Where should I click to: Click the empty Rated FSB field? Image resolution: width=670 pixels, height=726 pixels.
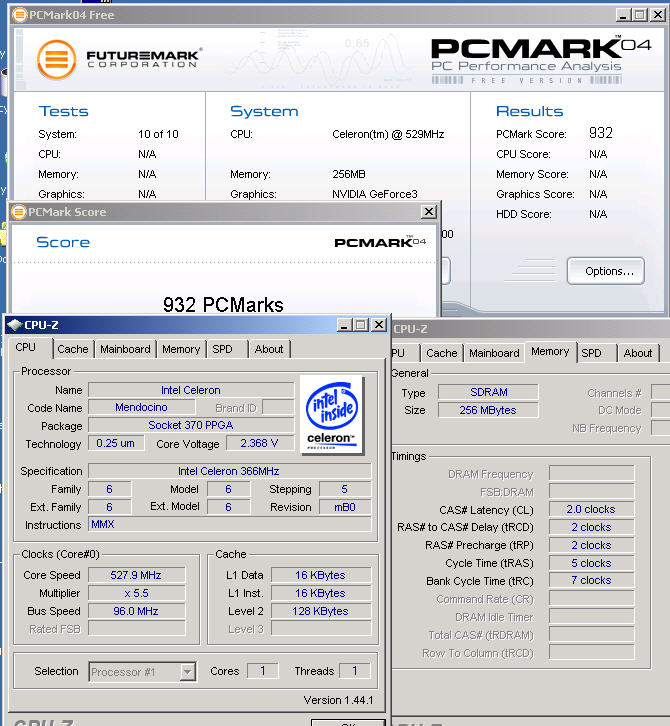click(136, 629)
